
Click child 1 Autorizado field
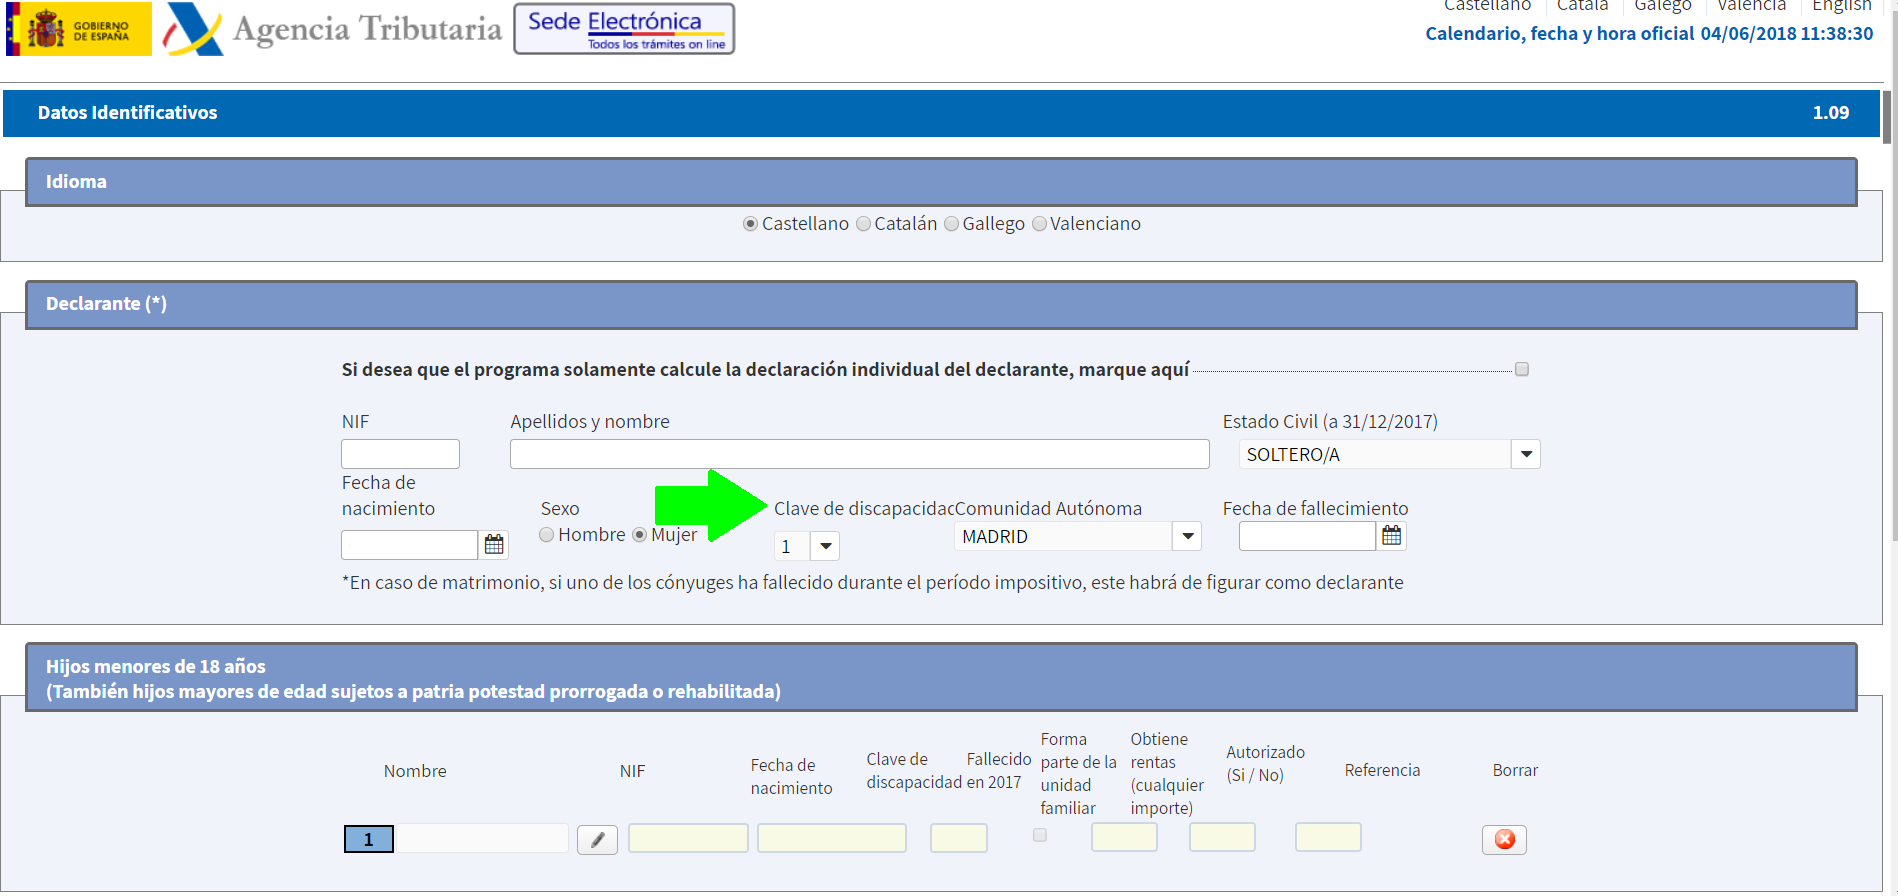pos(1328,837)
